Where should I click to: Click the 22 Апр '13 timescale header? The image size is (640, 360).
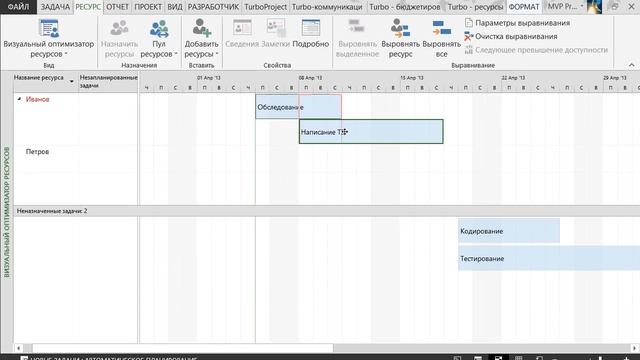(x=513, y=78)
